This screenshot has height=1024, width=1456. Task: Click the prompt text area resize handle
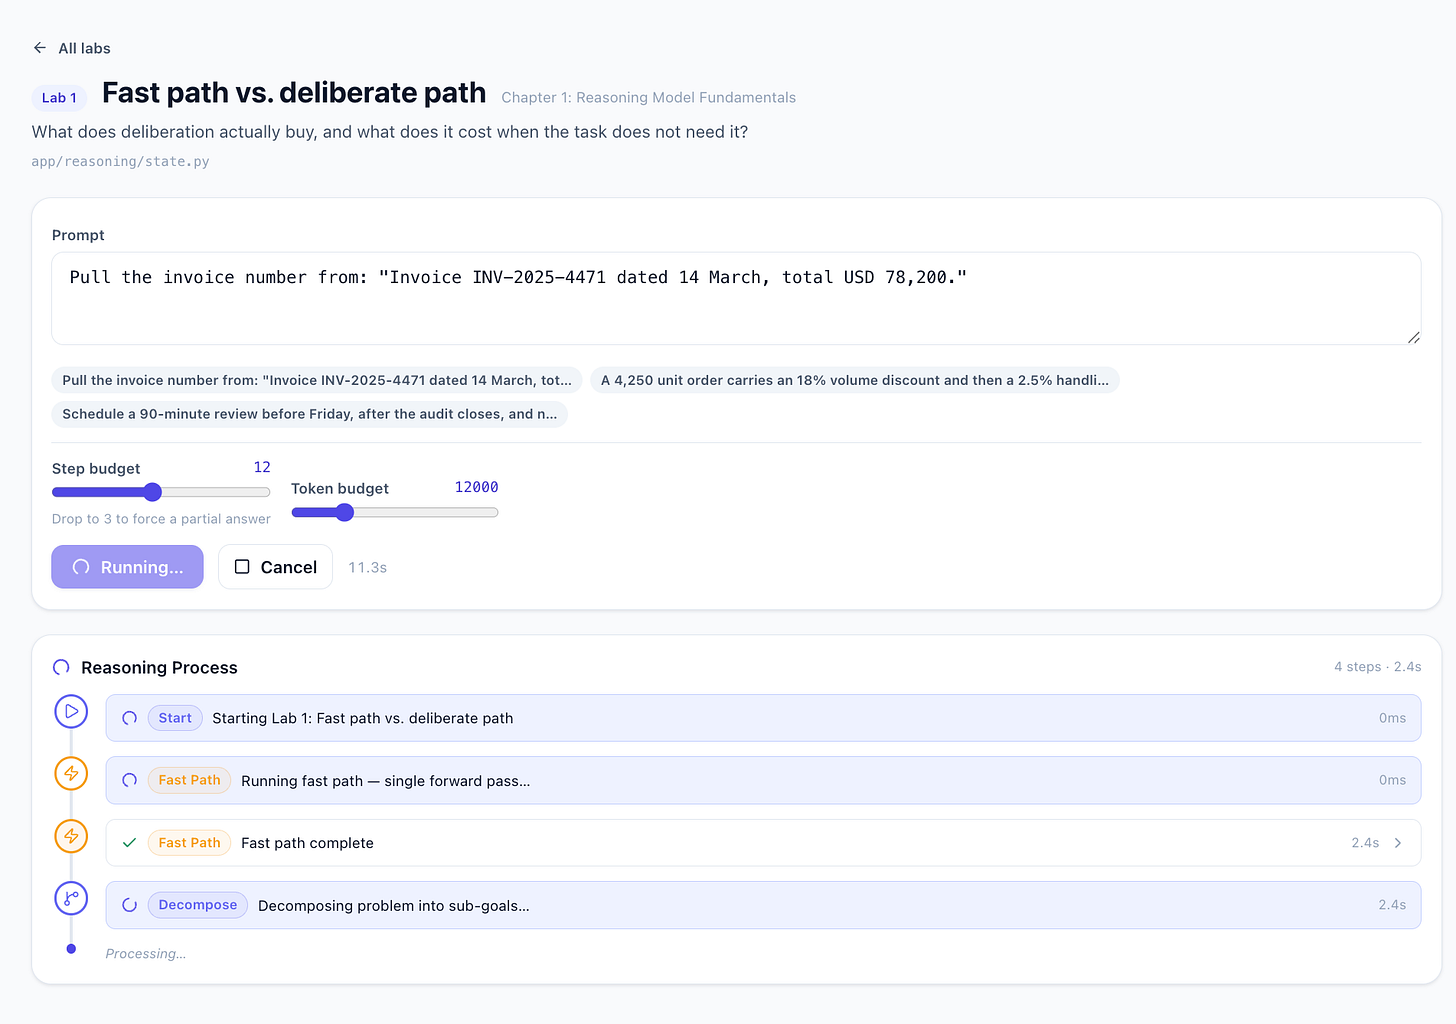click(x=1413, y=337)
